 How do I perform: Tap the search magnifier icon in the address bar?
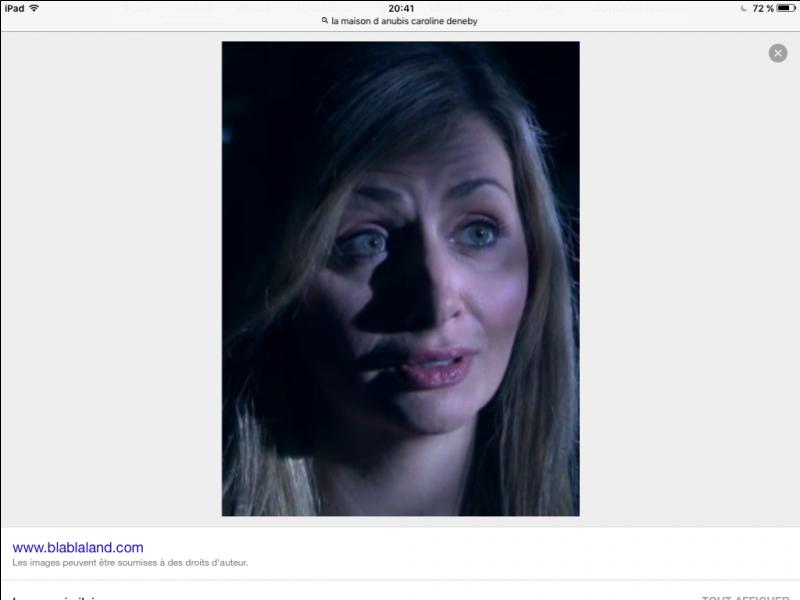[324, 20]
